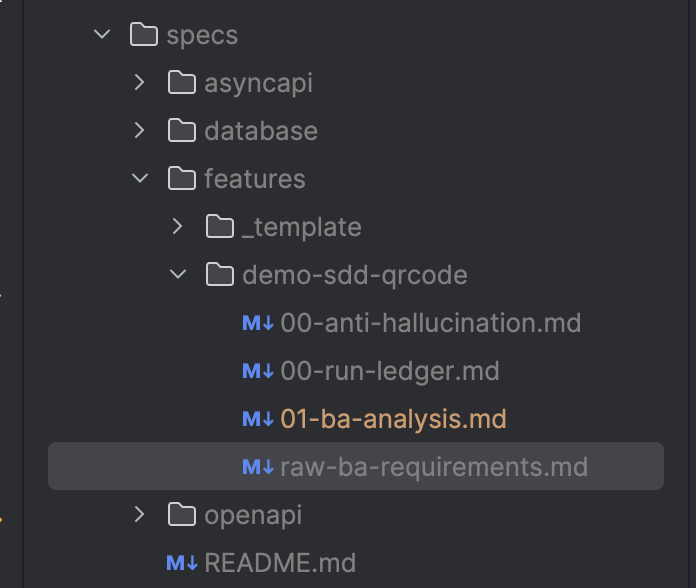The width and height of the screenshot is (696, 588).
Task: Click the Markdown icon next to README.md
Action: pyautogui.click(x=182, y=563)
